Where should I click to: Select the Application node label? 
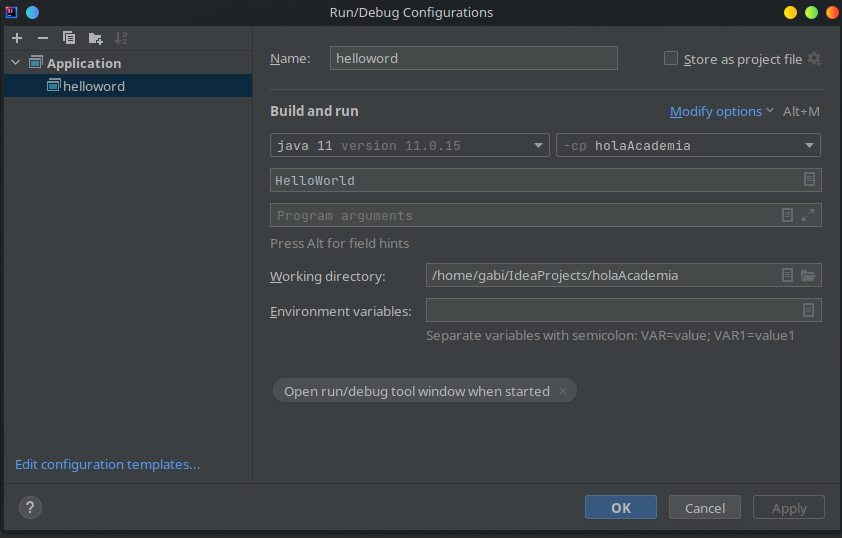pos(84,63)
